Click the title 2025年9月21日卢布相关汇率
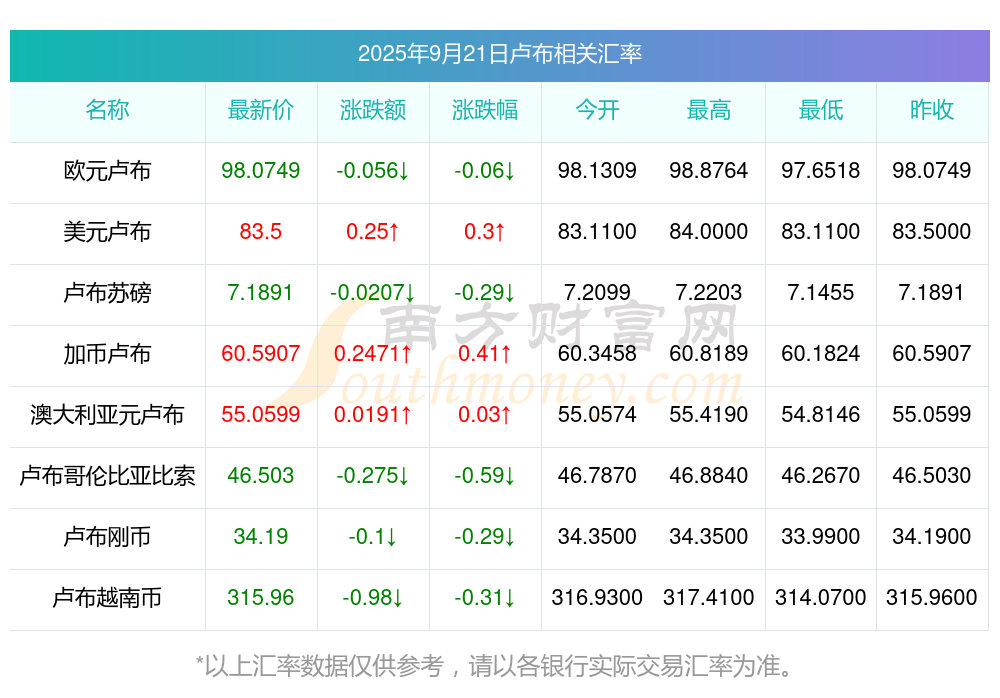1000x698 pixels. pyautogui.click(x=499, y=54)
